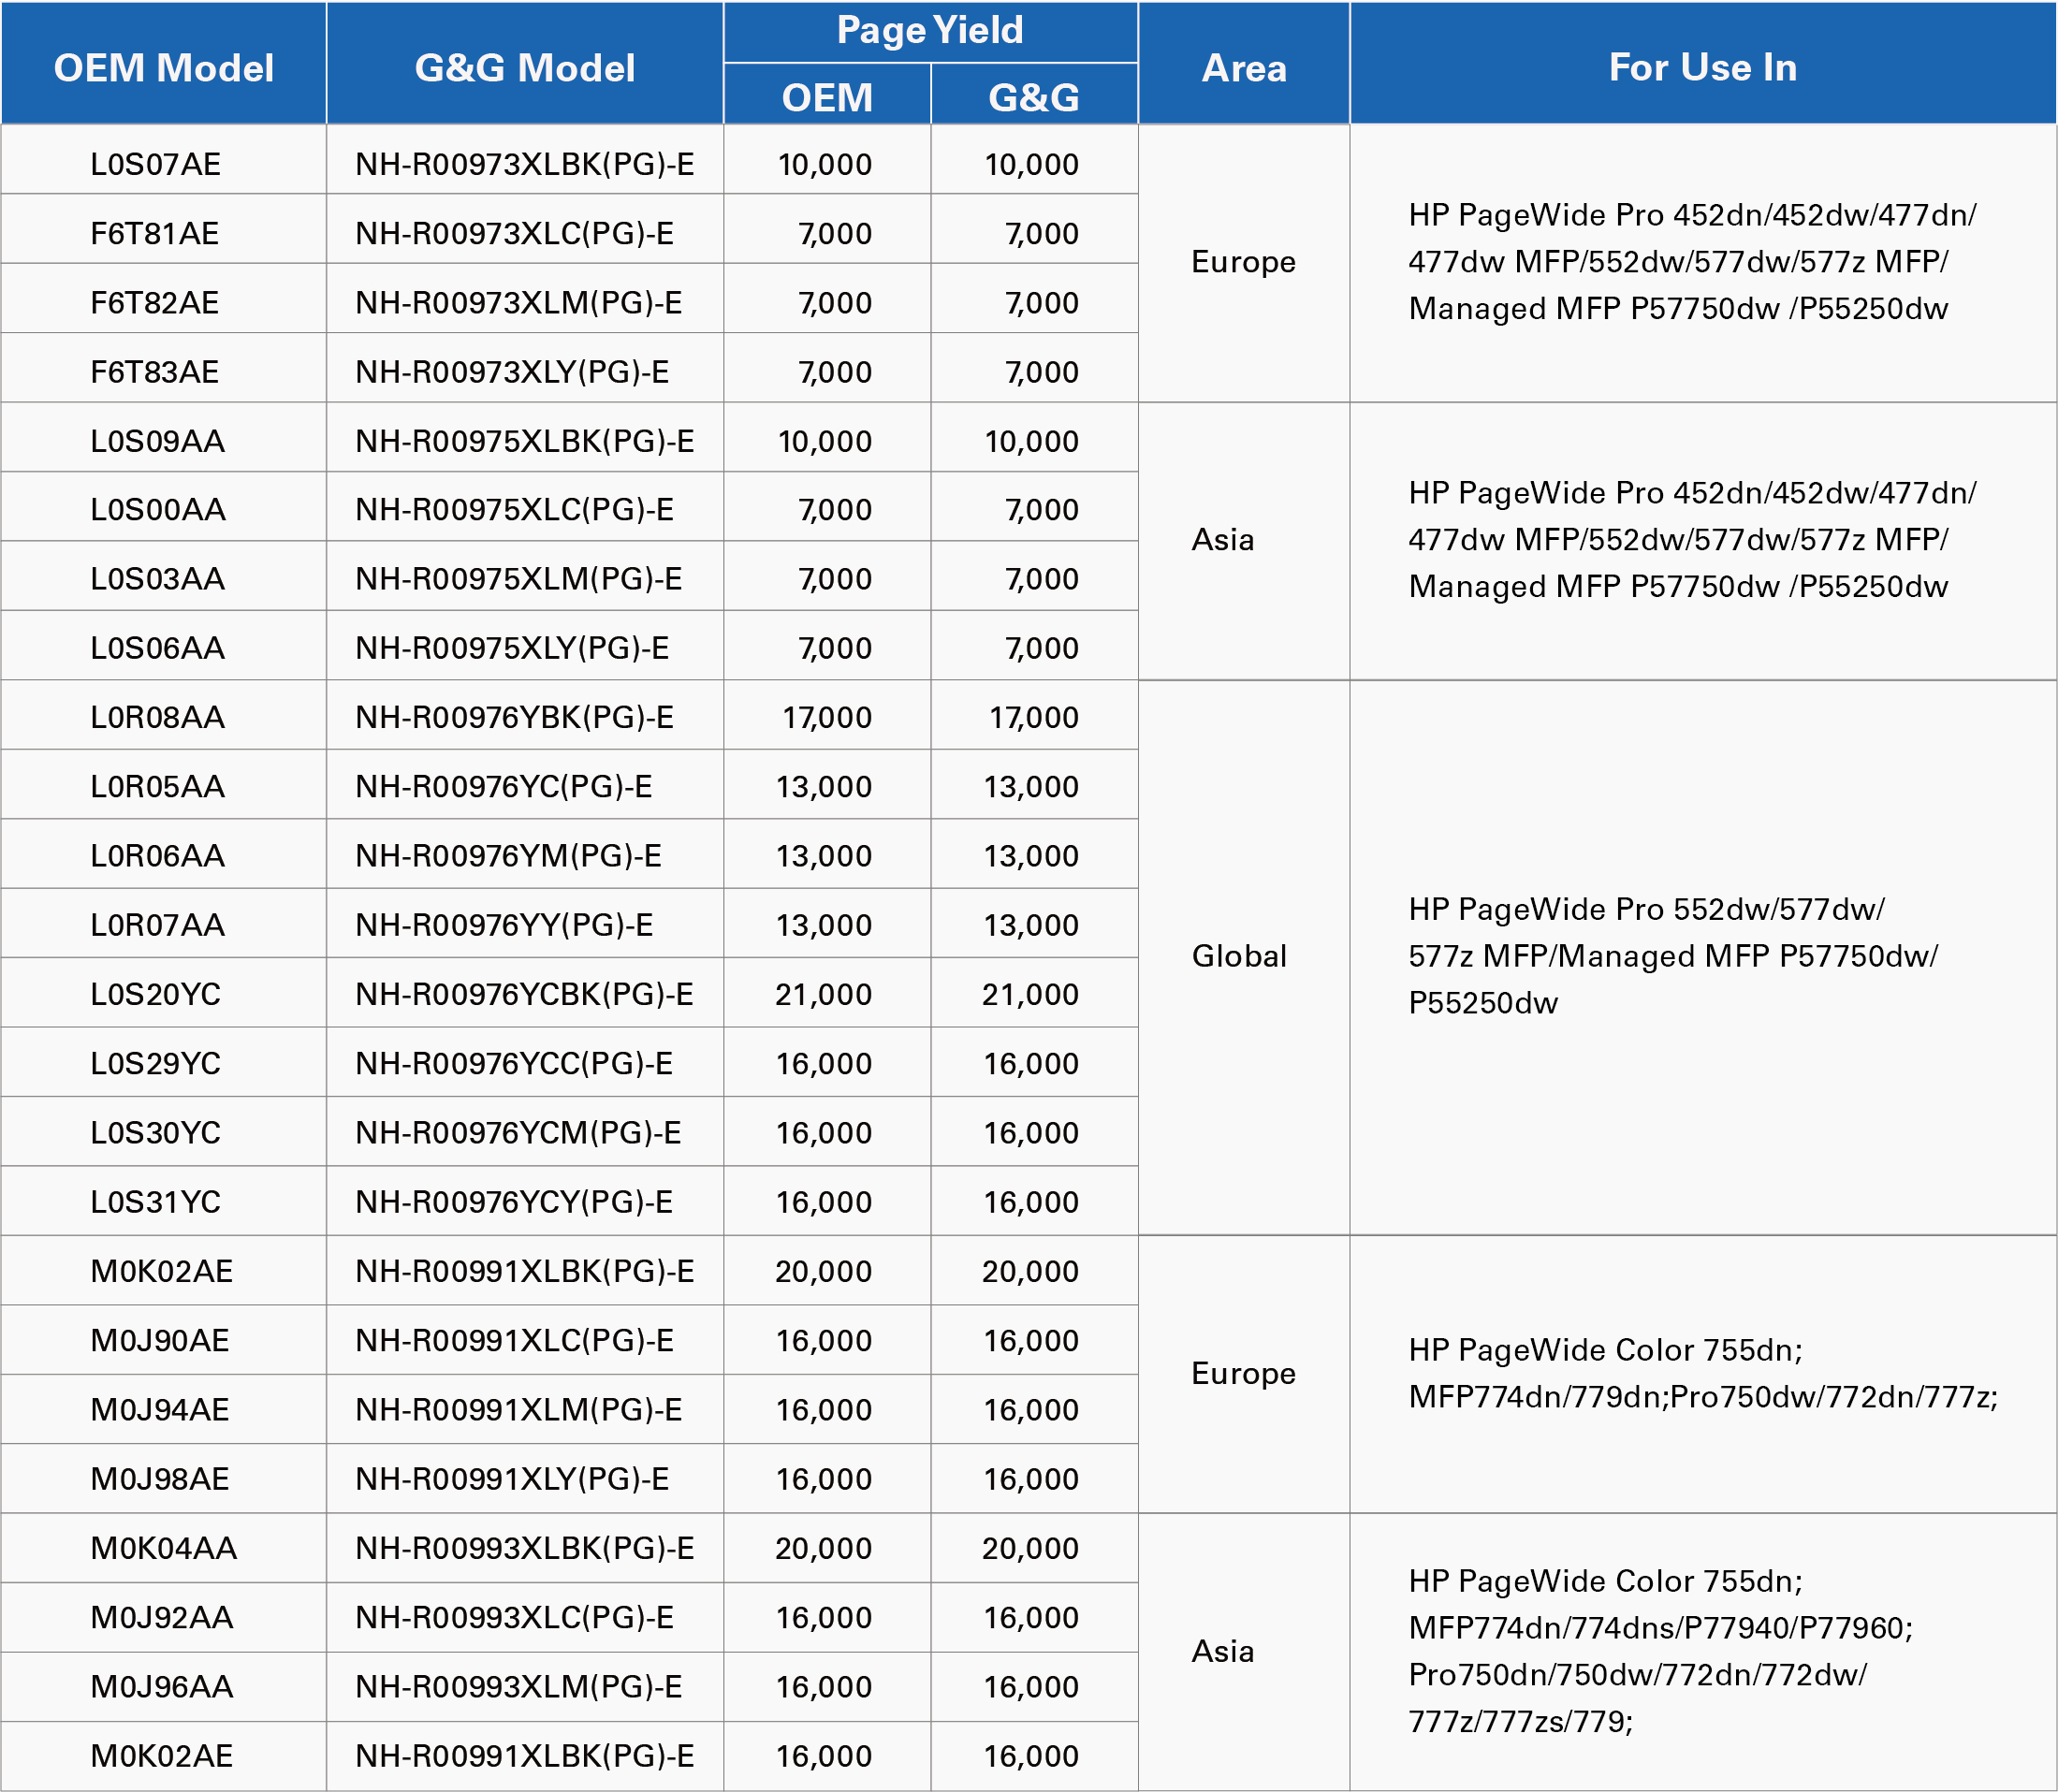Viewport: 2058px width, 1792px height.
Task: Select the 20,000 G&G yield in M0K04AA row
Action: pyautogui.click(x=1034, y=1546)
